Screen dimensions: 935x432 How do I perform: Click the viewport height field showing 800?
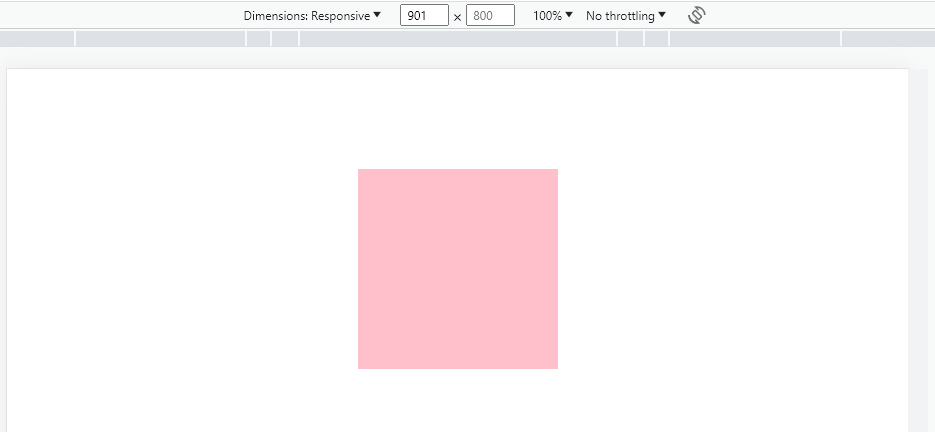[x=490, y=16]
